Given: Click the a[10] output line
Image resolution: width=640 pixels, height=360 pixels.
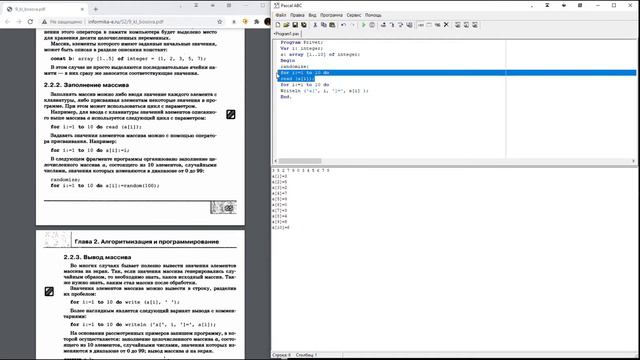Looking at the screenshot, I should [281, 228].
